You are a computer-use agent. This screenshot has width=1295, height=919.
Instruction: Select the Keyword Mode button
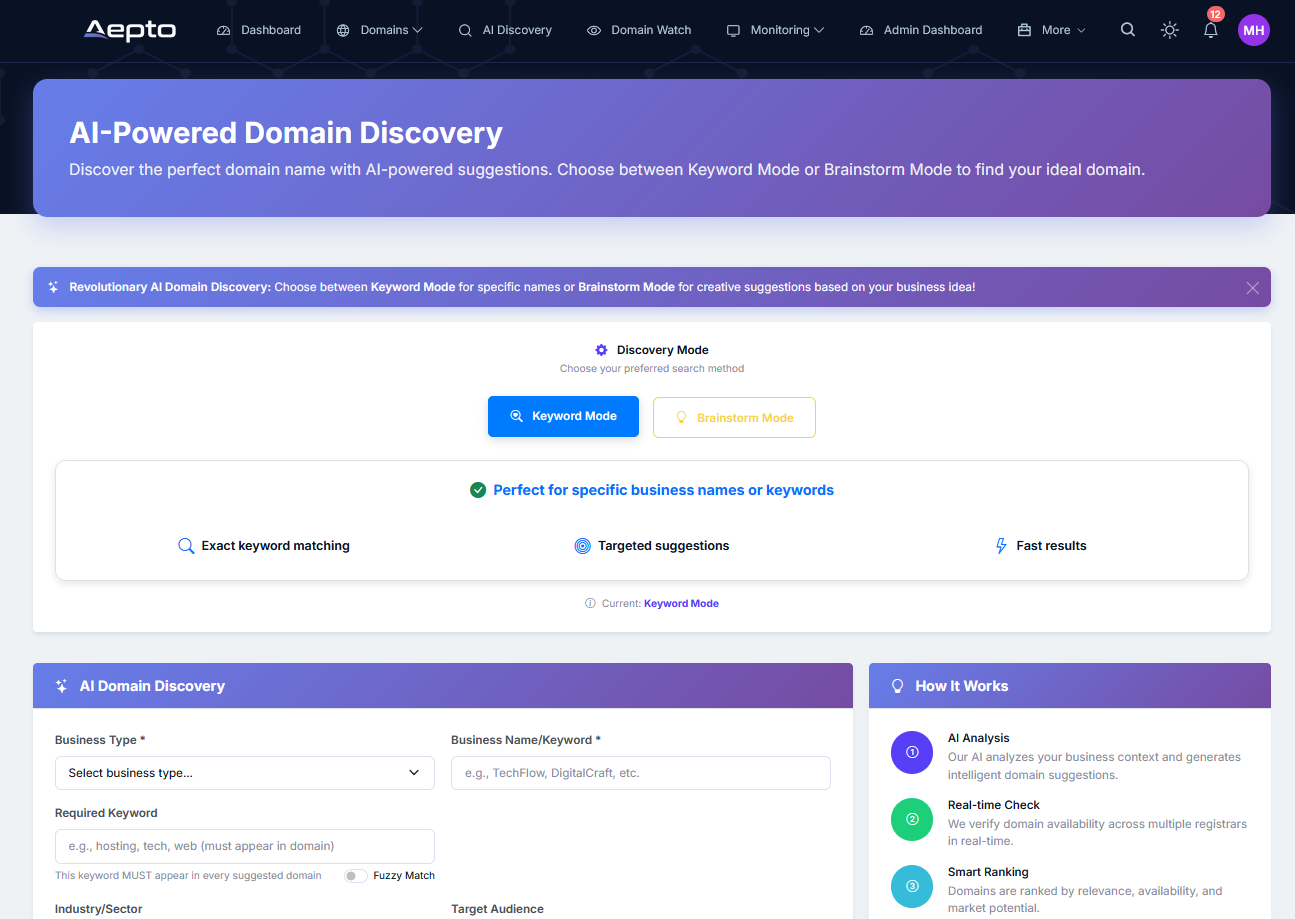click(x=563, y=416)
